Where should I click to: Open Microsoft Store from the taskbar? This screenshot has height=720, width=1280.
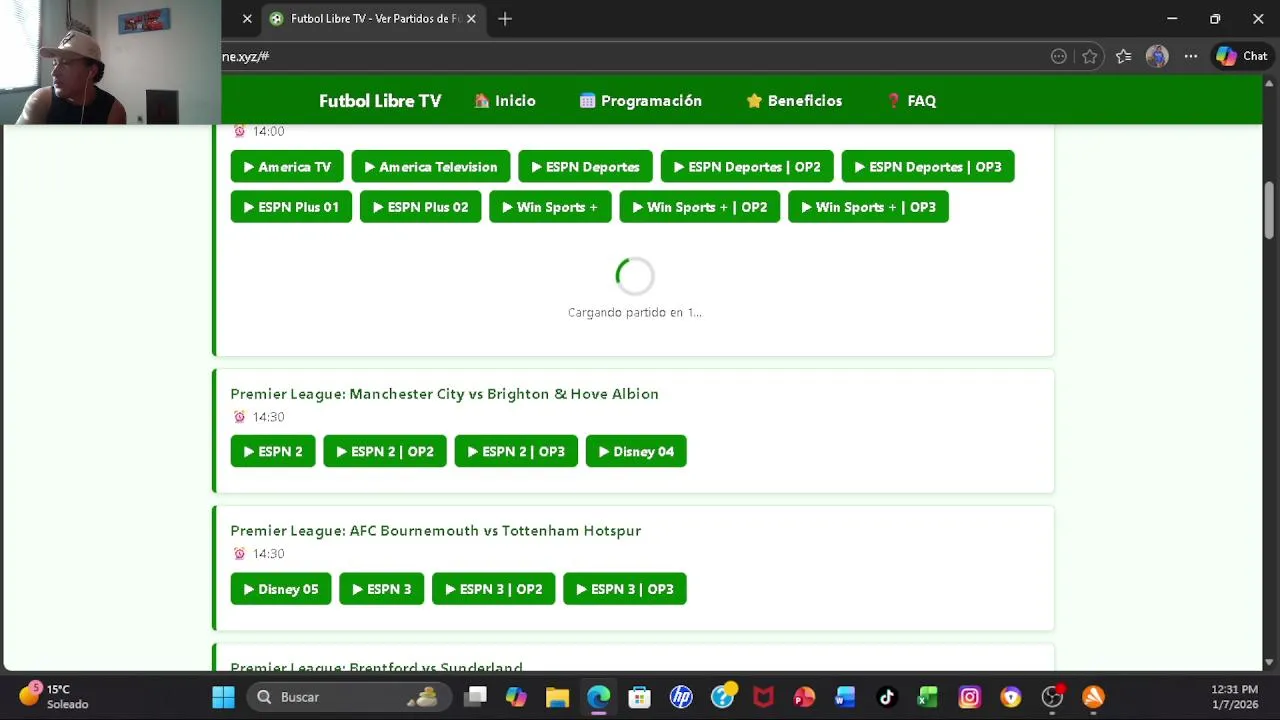639,697
